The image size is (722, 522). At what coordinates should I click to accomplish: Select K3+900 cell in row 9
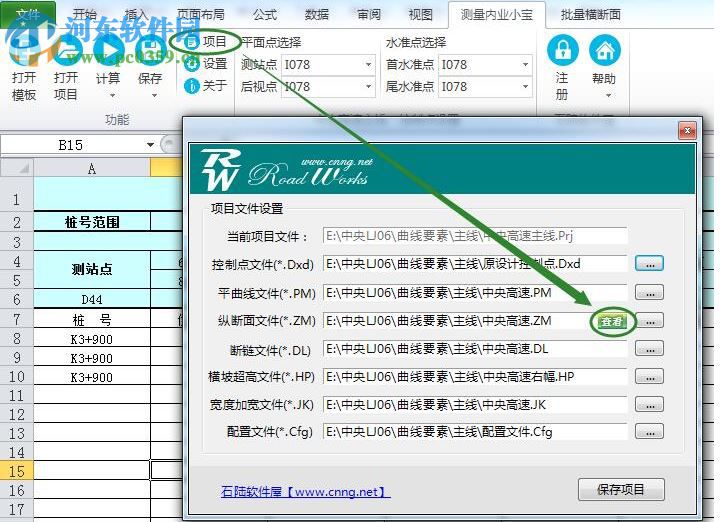92,358
